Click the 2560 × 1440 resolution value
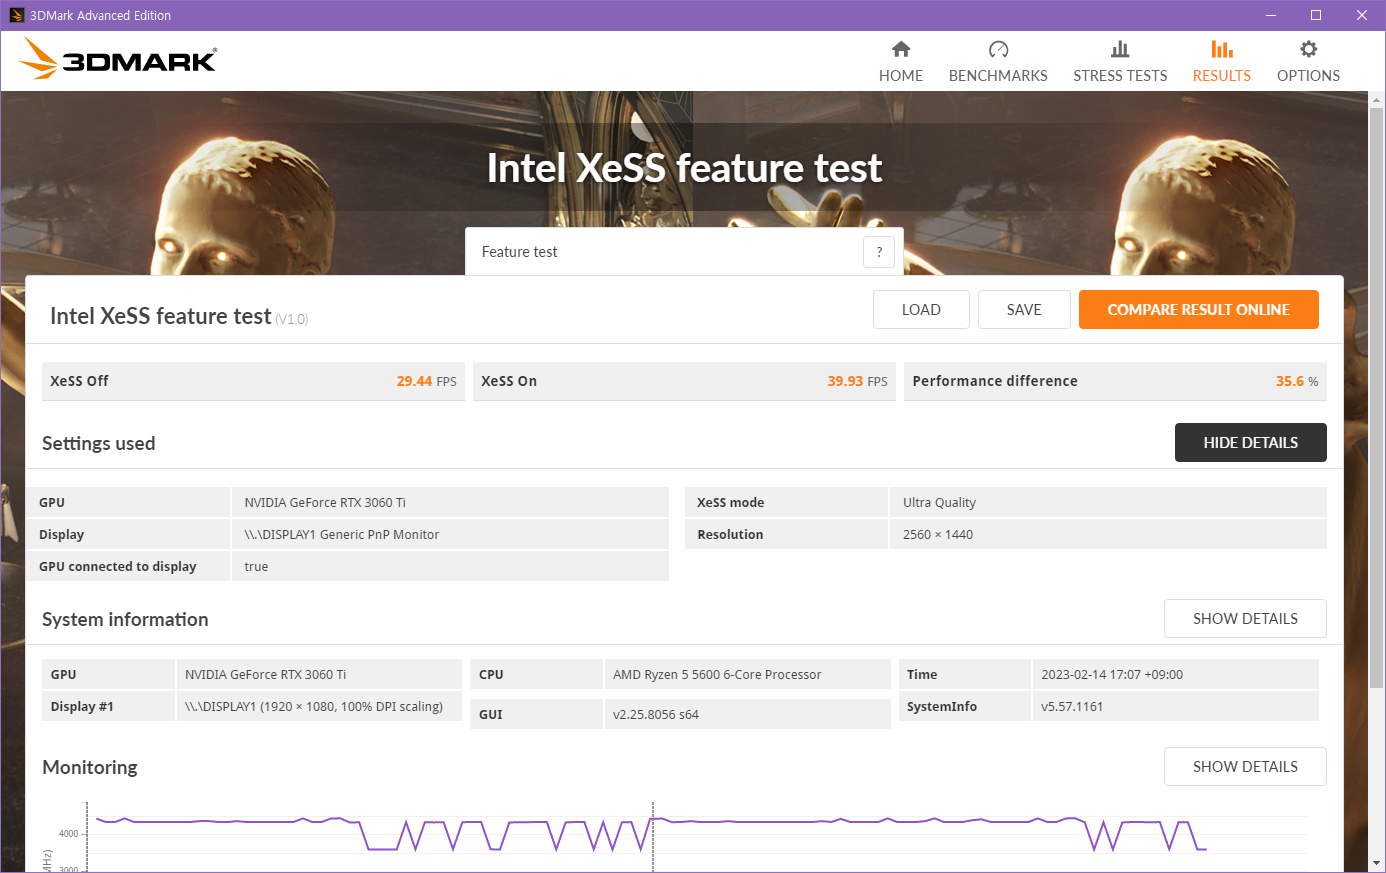The image size is (1386, 873). point(938,535)
